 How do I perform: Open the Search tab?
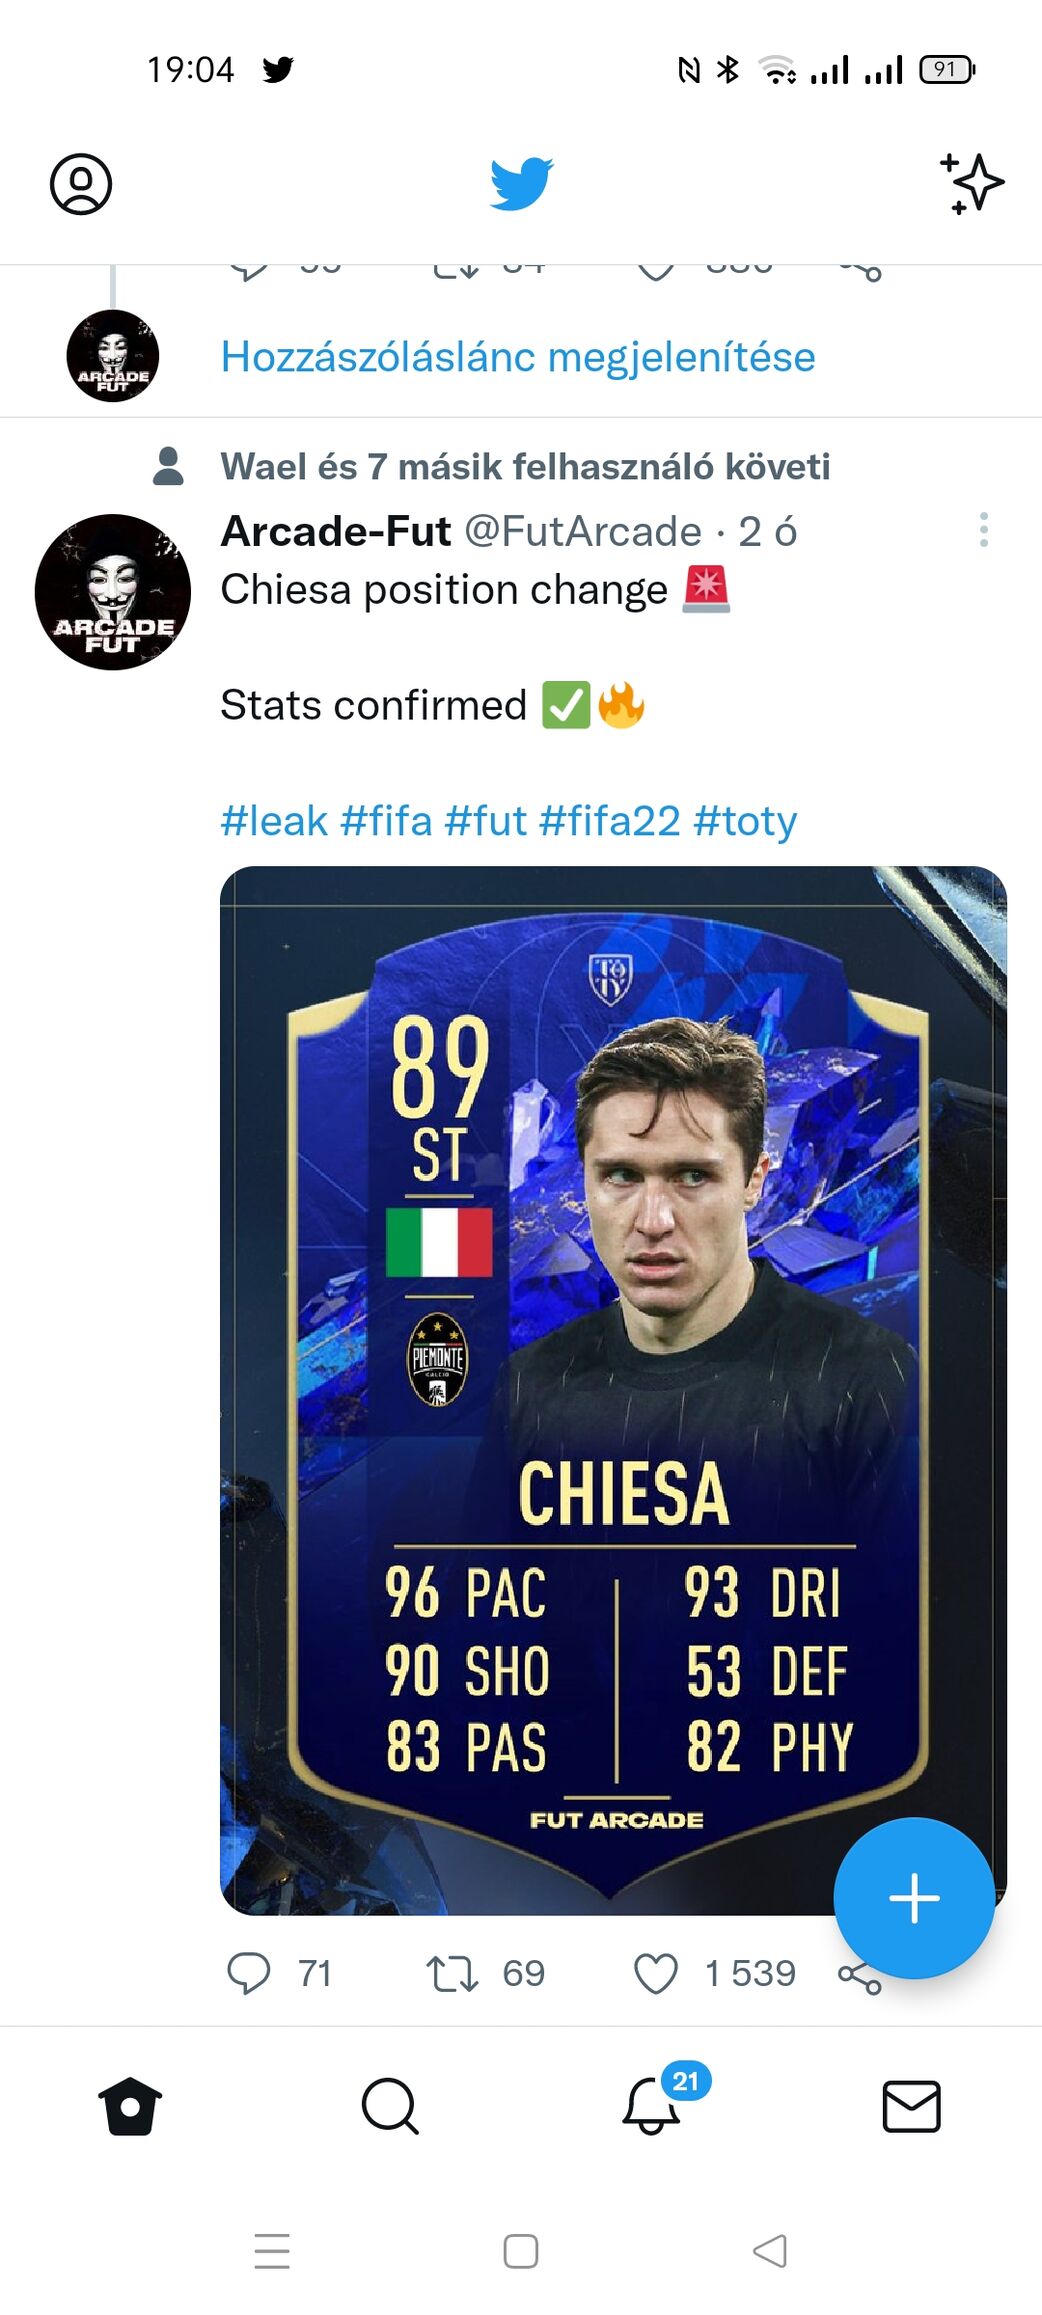(390, 2106)
